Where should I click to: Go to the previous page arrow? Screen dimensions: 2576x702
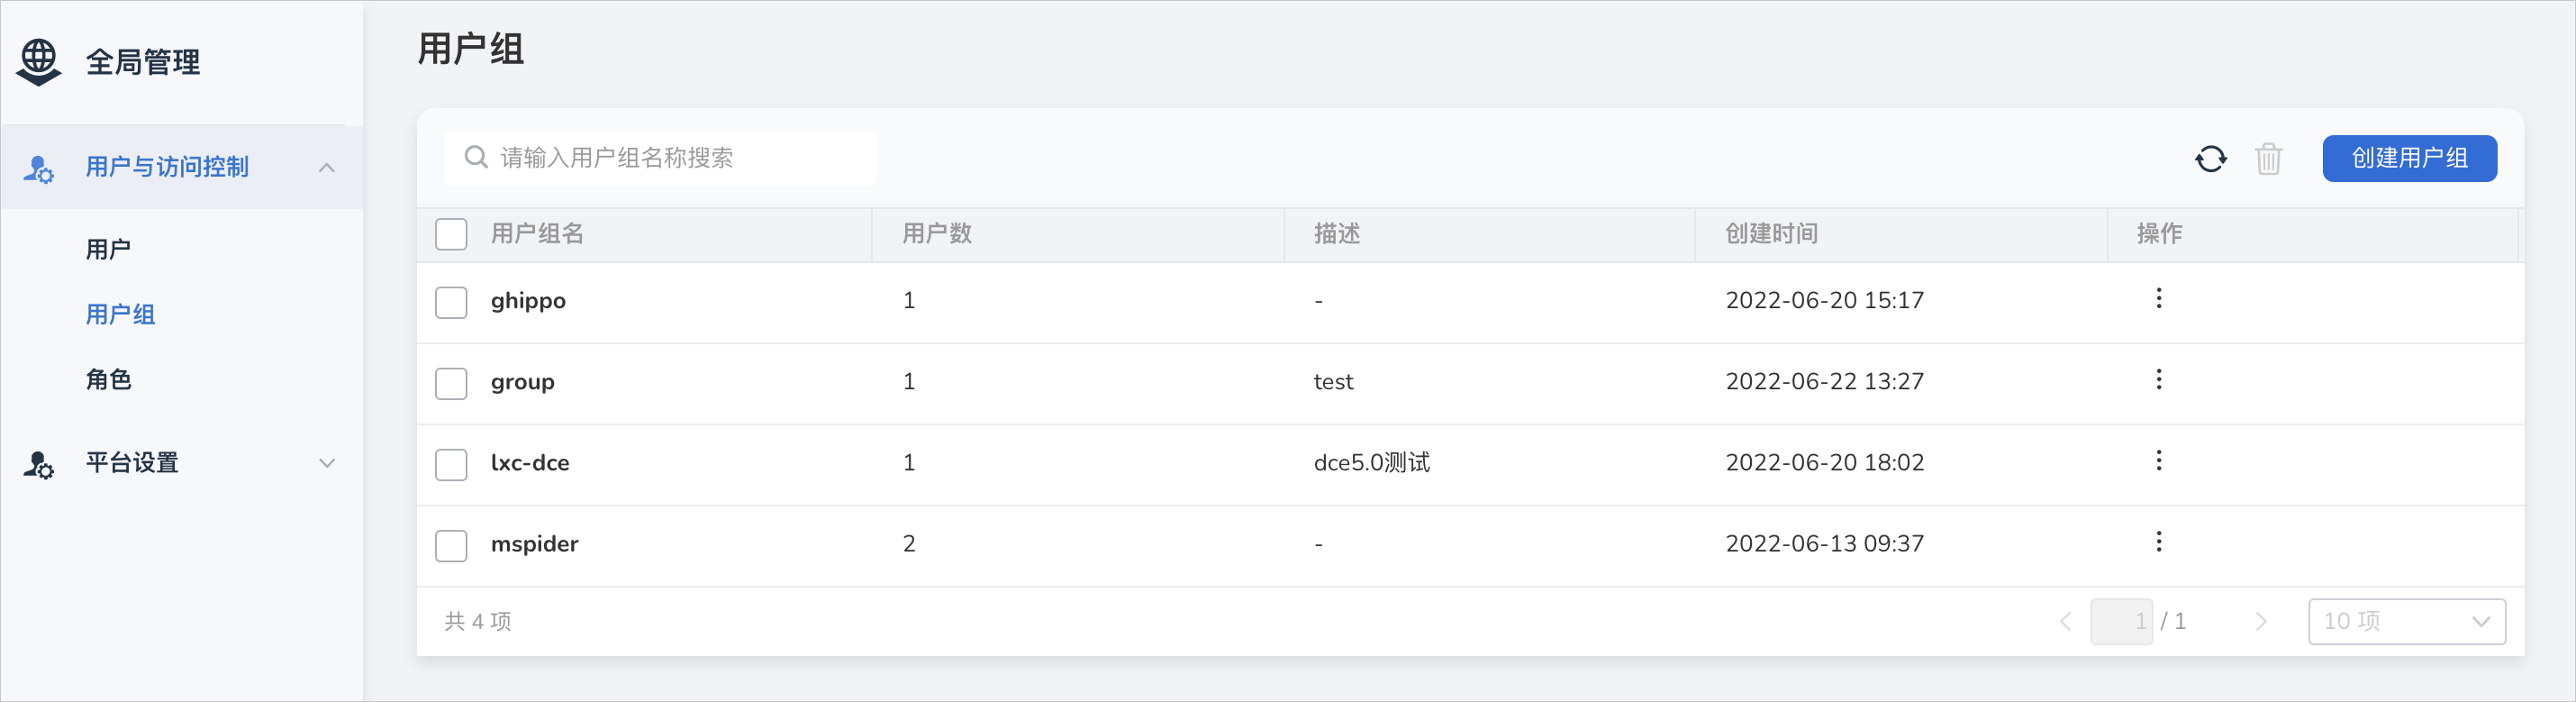(2066, 622)
